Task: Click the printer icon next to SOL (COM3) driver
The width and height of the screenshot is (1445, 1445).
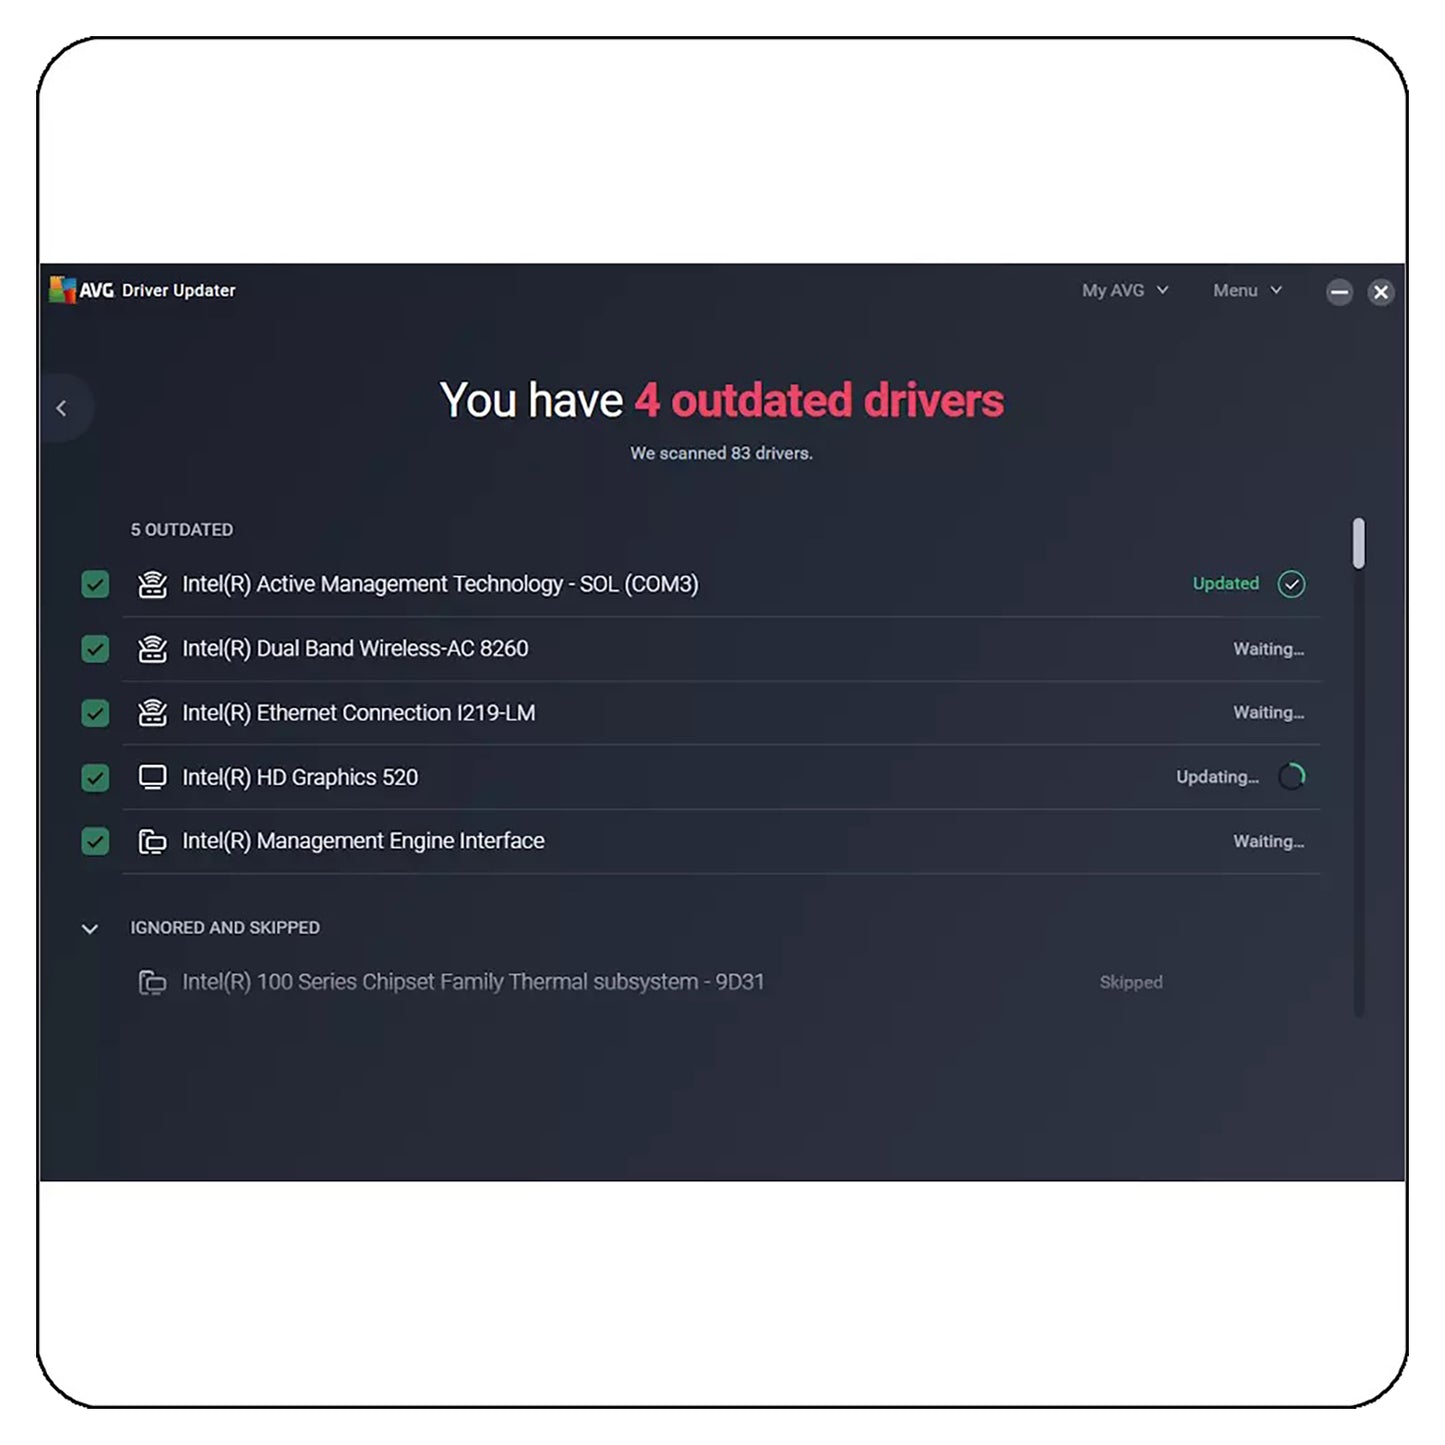Action: [x=152, y=584]
